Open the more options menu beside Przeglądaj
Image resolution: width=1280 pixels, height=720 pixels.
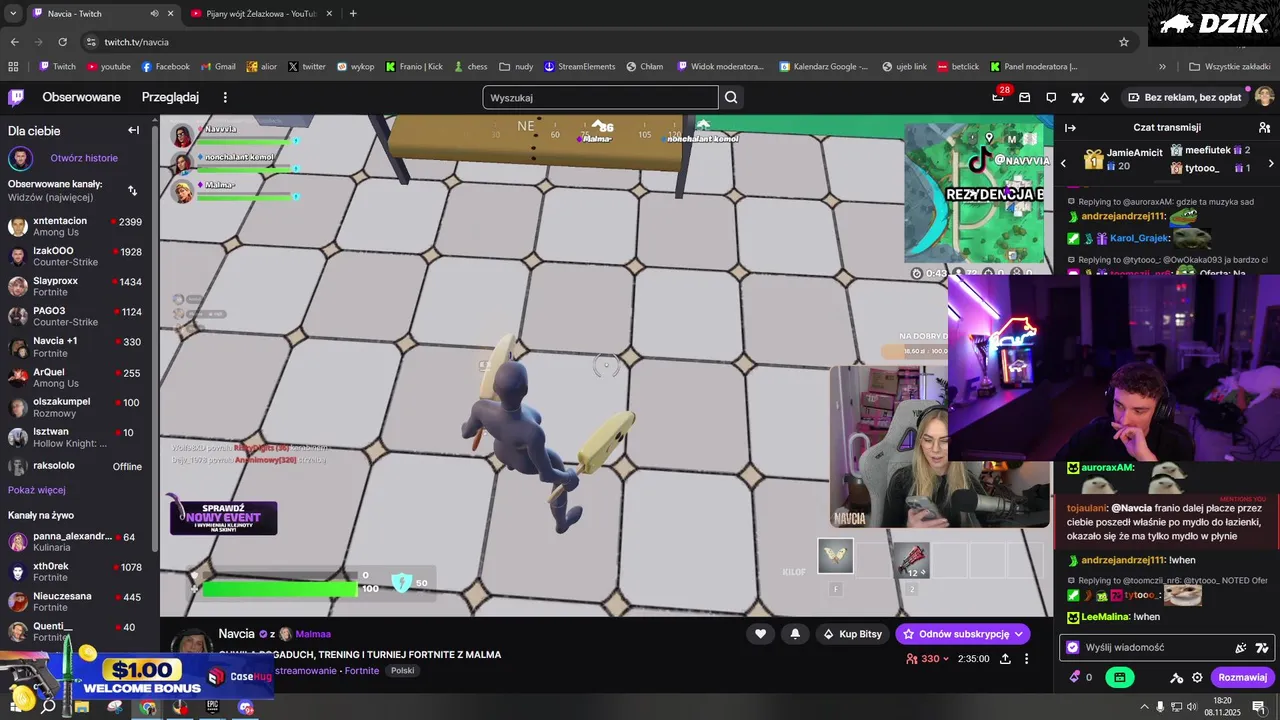point(225,97)
